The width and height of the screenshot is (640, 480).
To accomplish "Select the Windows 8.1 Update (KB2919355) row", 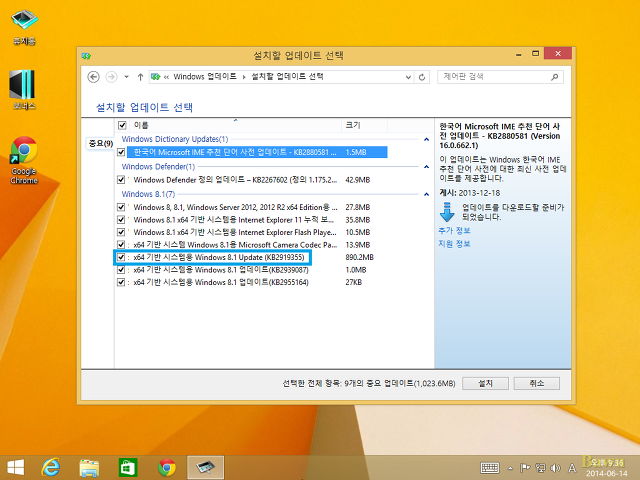I will 257,257.
